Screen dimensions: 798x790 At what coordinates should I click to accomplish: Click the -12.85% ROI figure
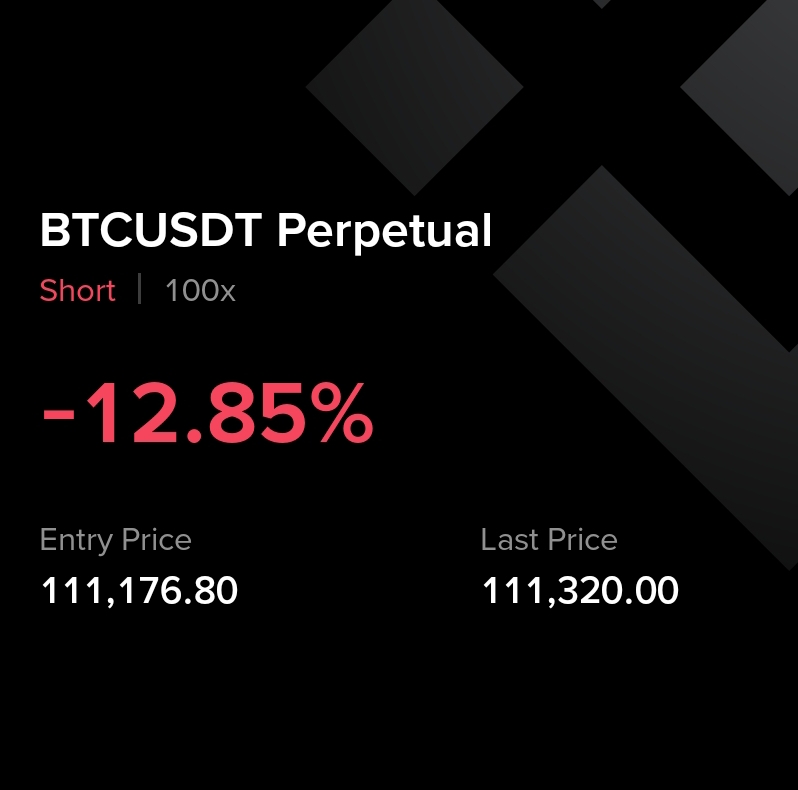[x=206, y=416]
